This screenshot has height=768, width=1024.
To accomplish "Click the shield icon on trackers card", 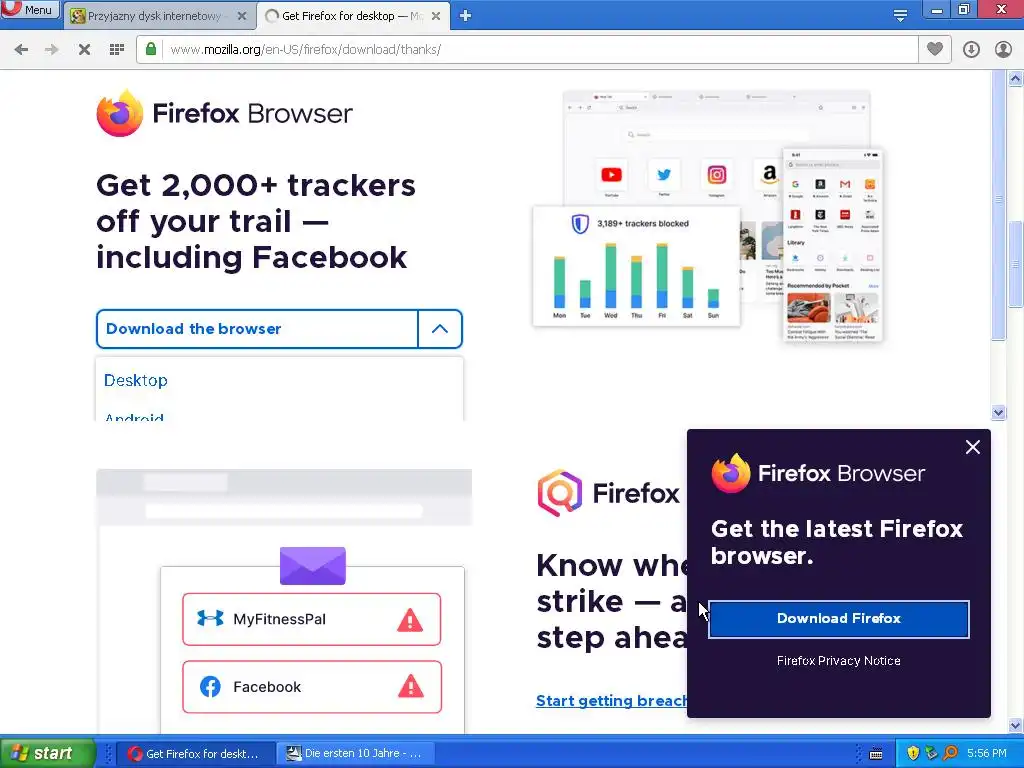I will 580,224.
